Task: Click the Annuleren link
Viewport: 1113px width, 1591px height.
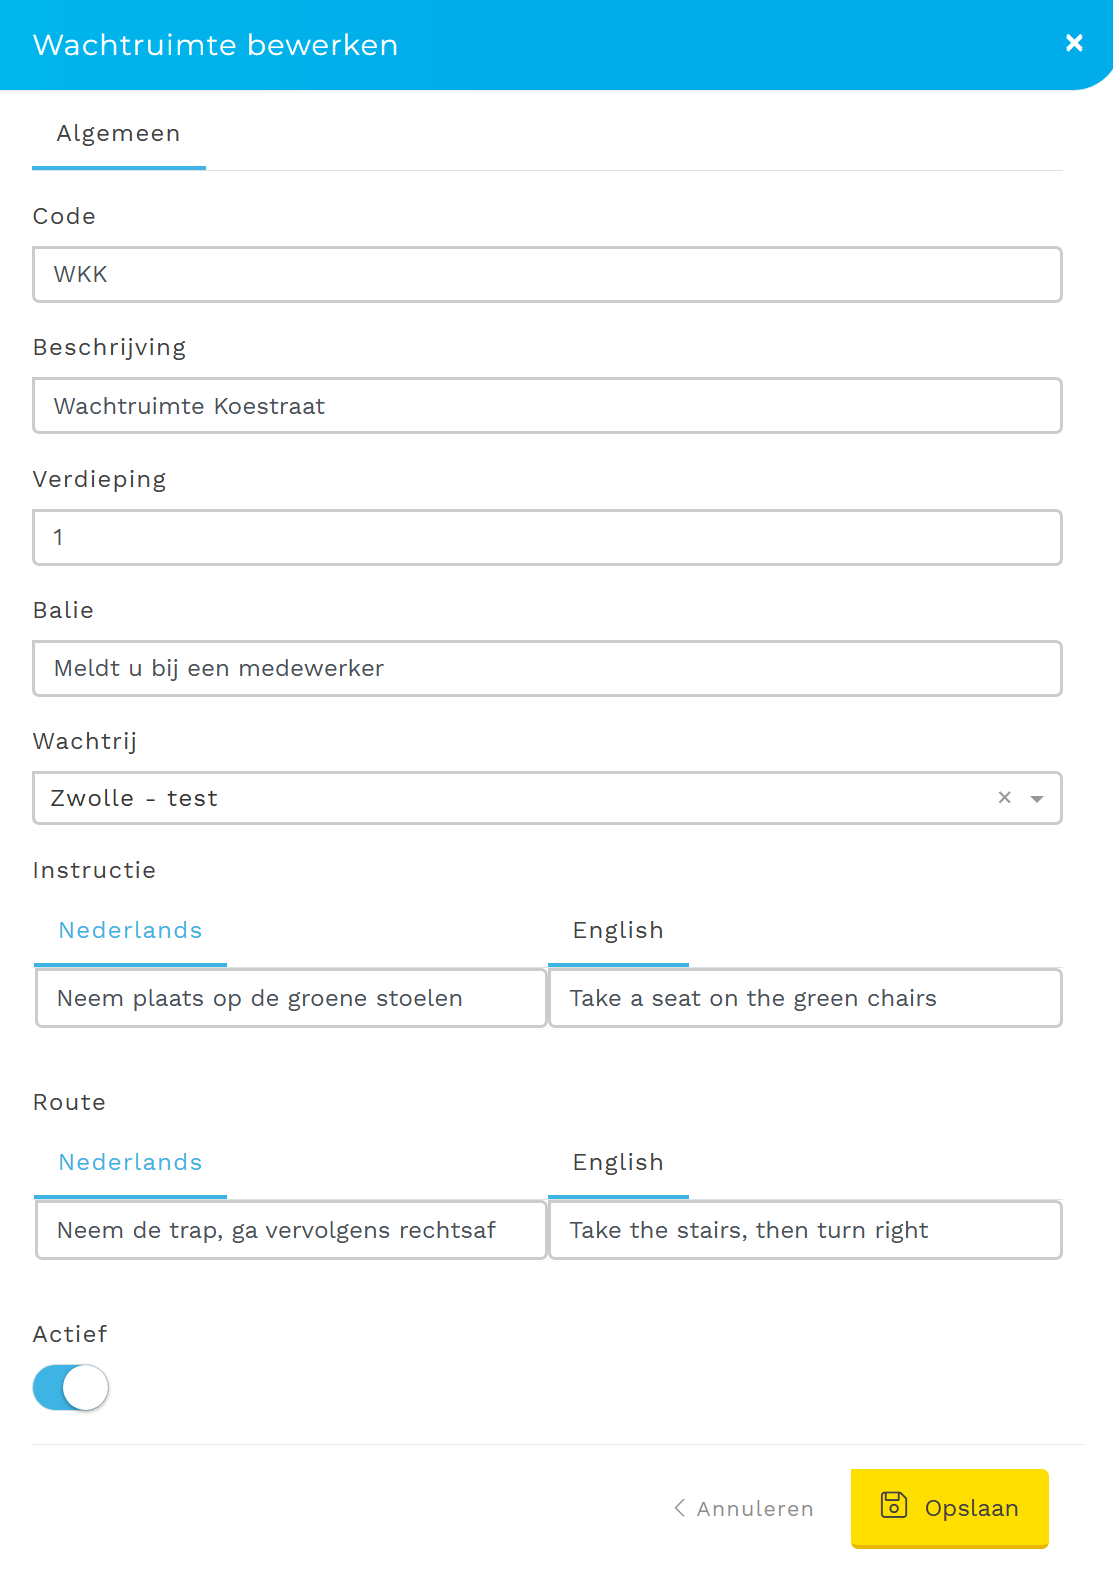Action: pos(755,1509)
